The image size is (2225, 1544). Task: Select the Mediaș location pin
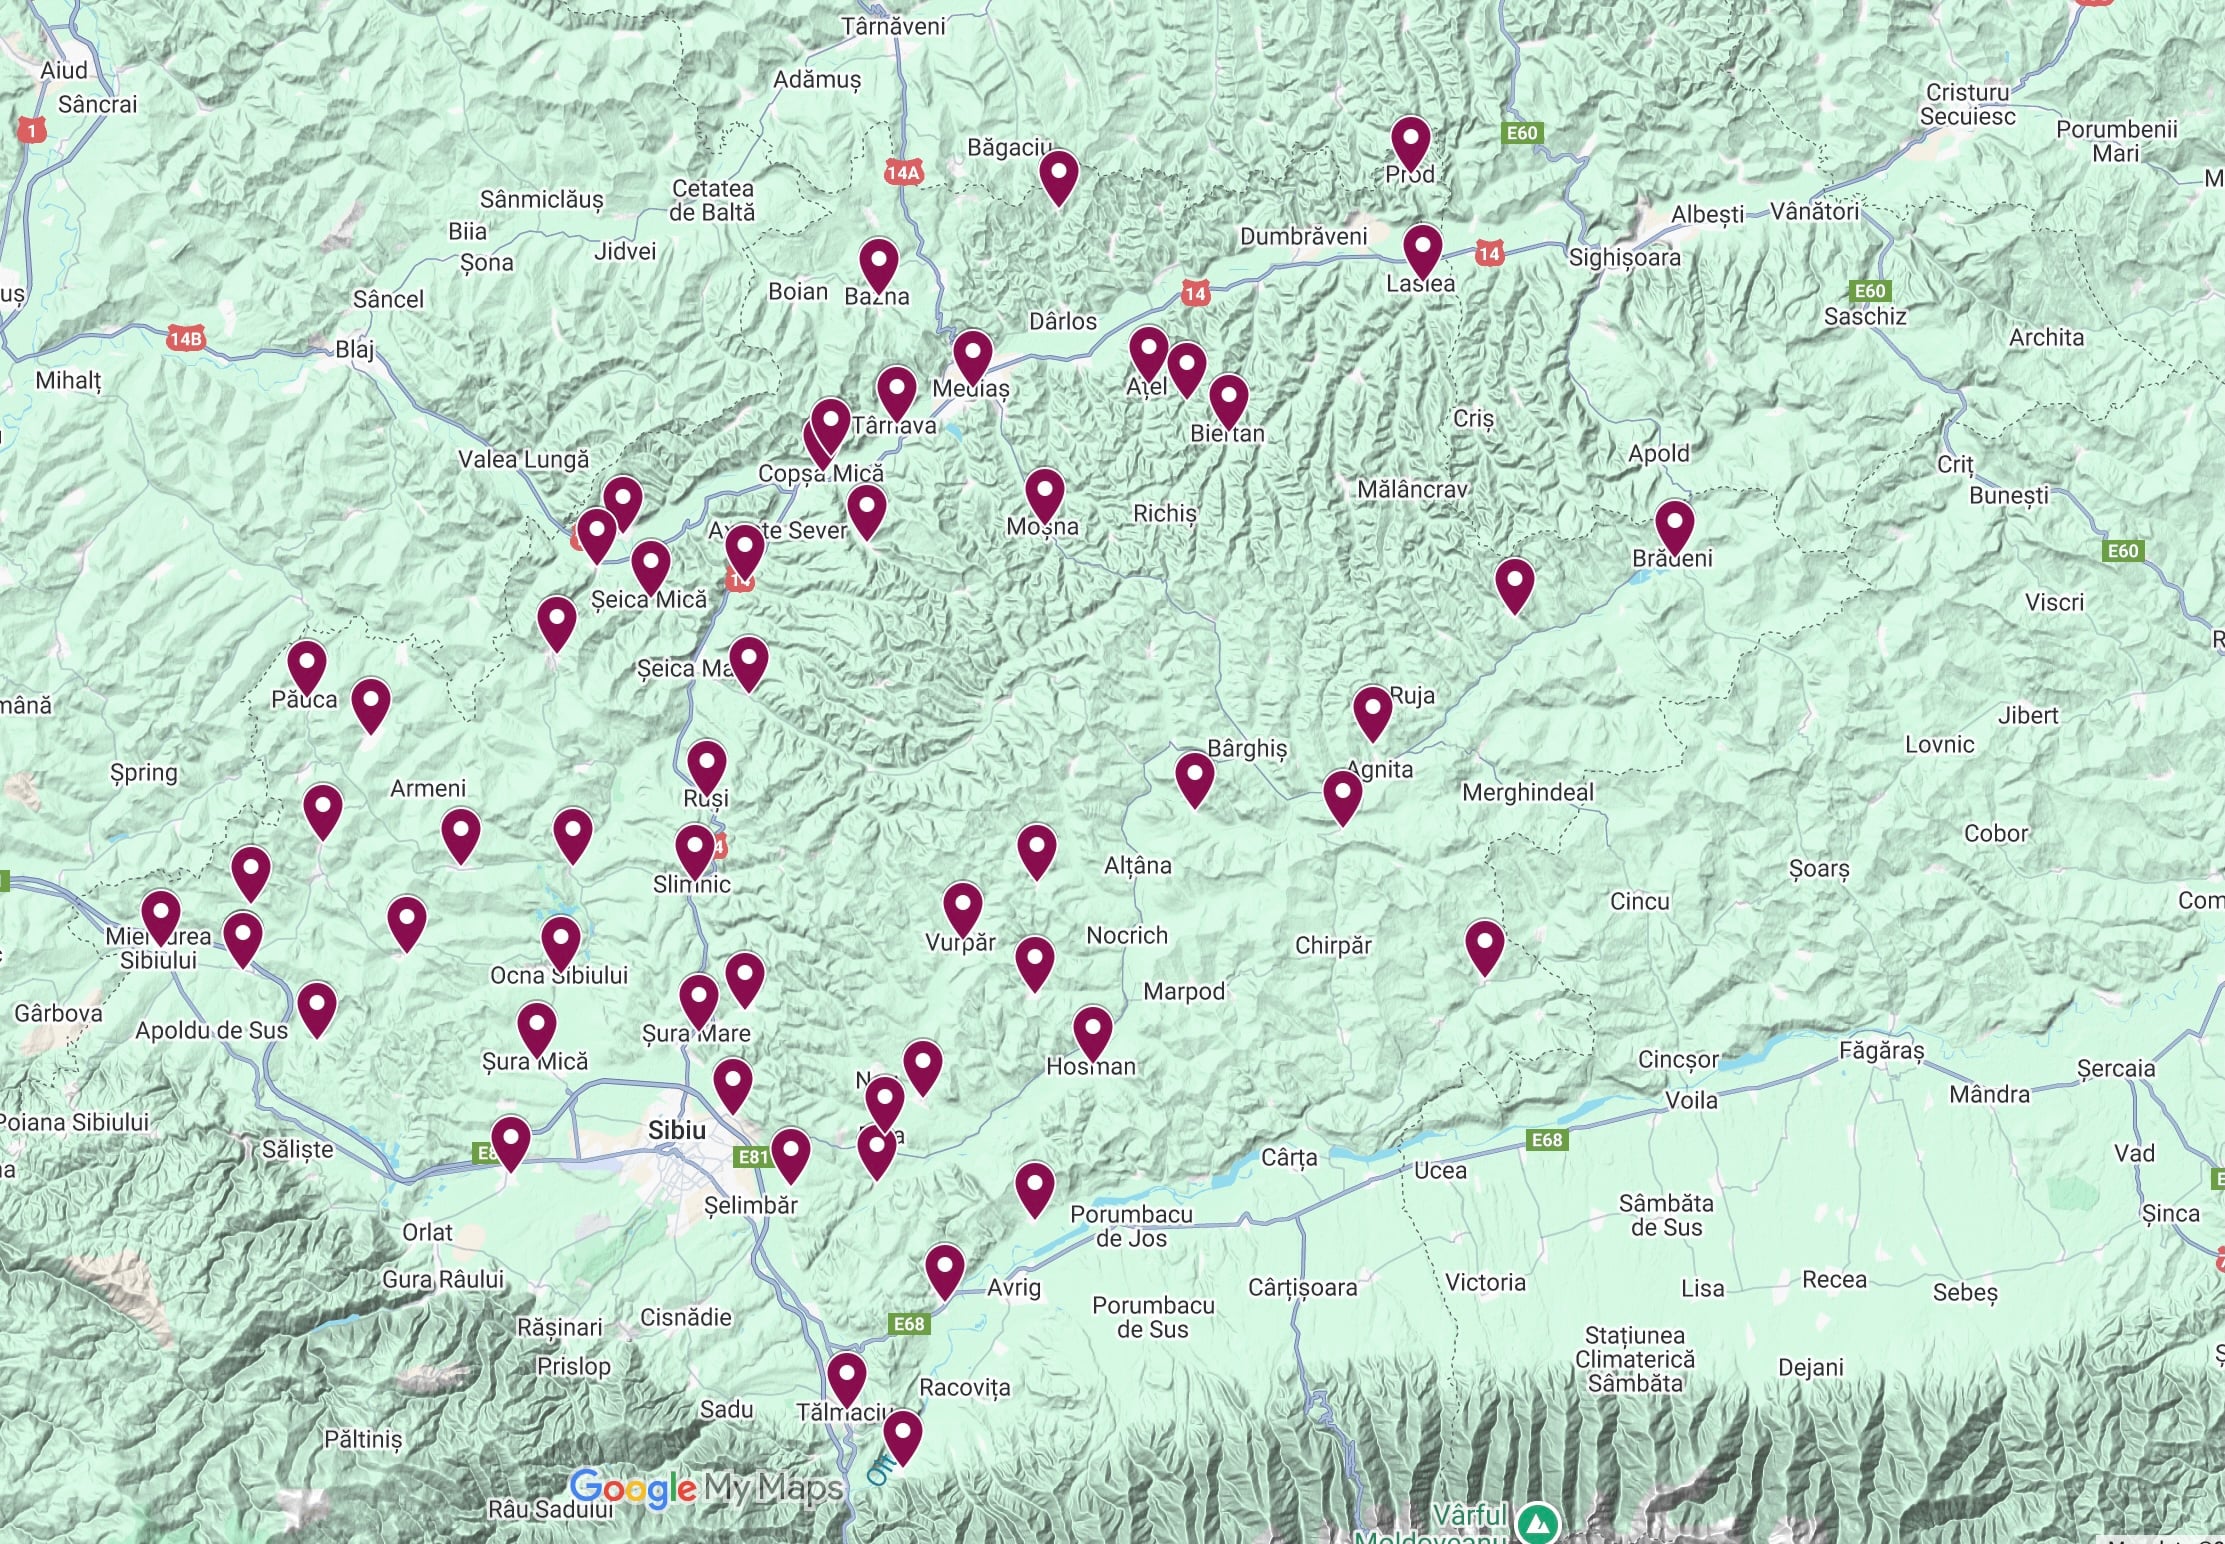pyautogui.click(x=972, y=358)
